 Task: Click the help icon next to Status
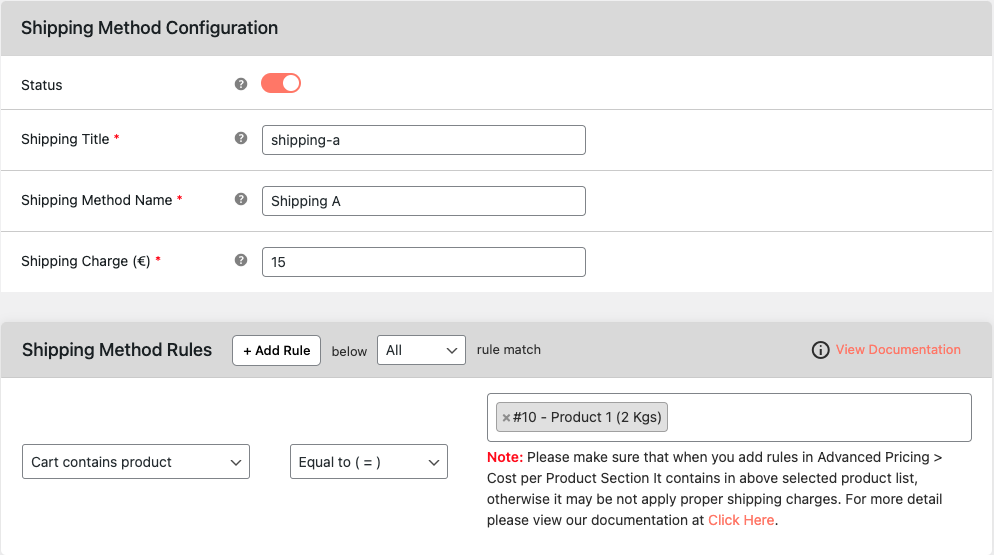[x=241, y=84]
